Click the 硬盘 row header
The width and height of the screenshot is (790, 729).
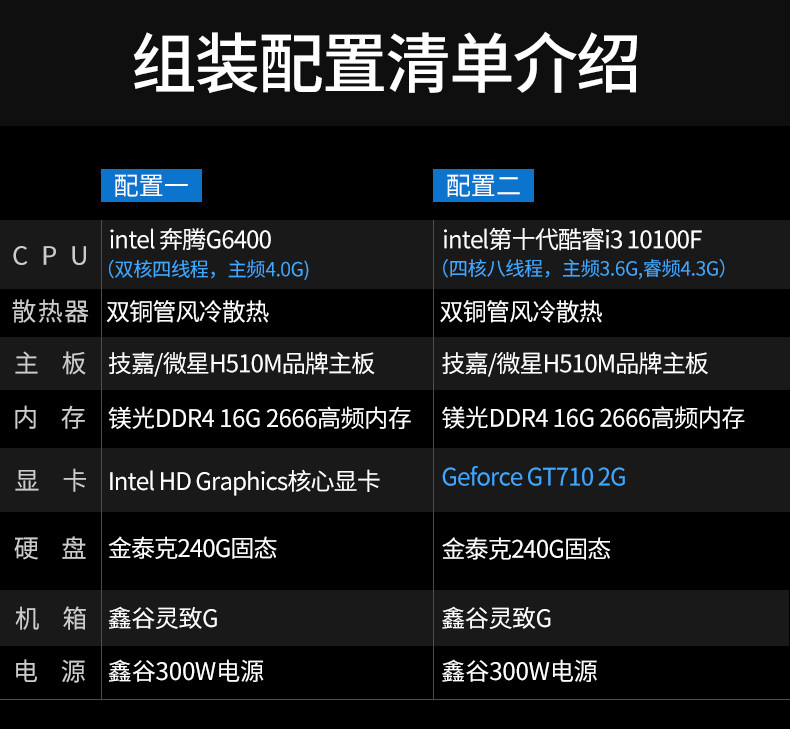pos(50,548)
